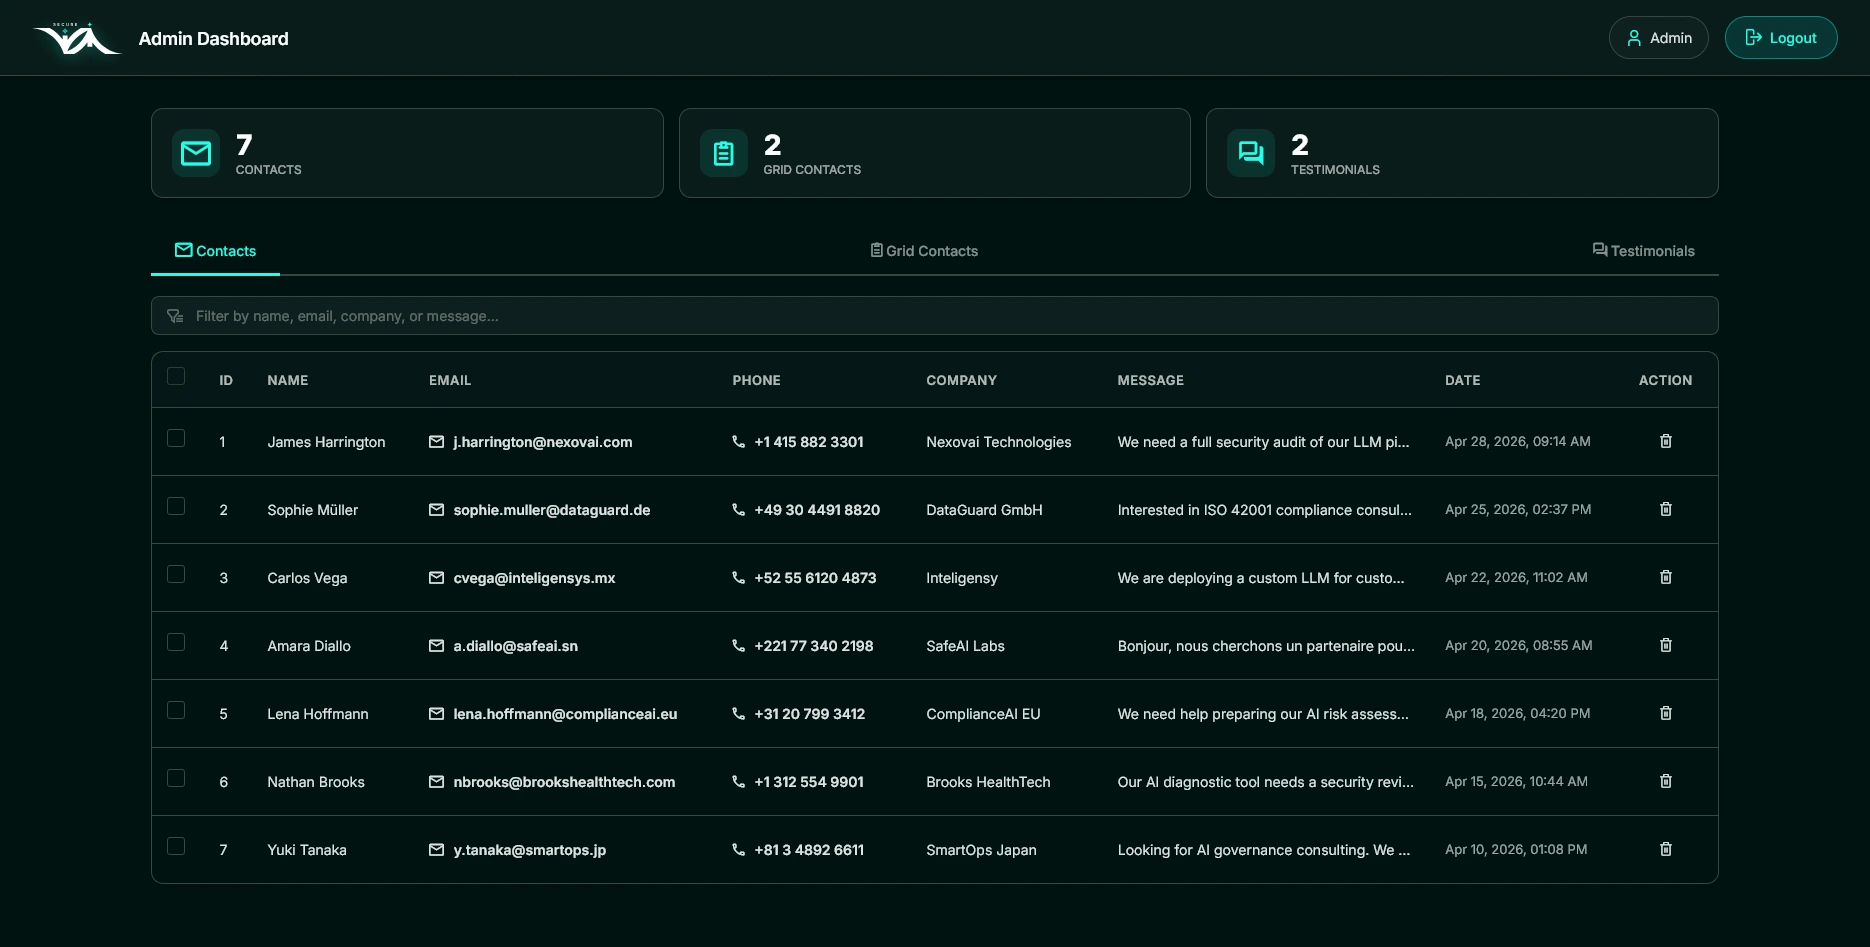Click trash icon for Lena Hoffmann
The width and height of the screenshot is (1870, 947).
pyautogui.click(x=1666, y=713)
